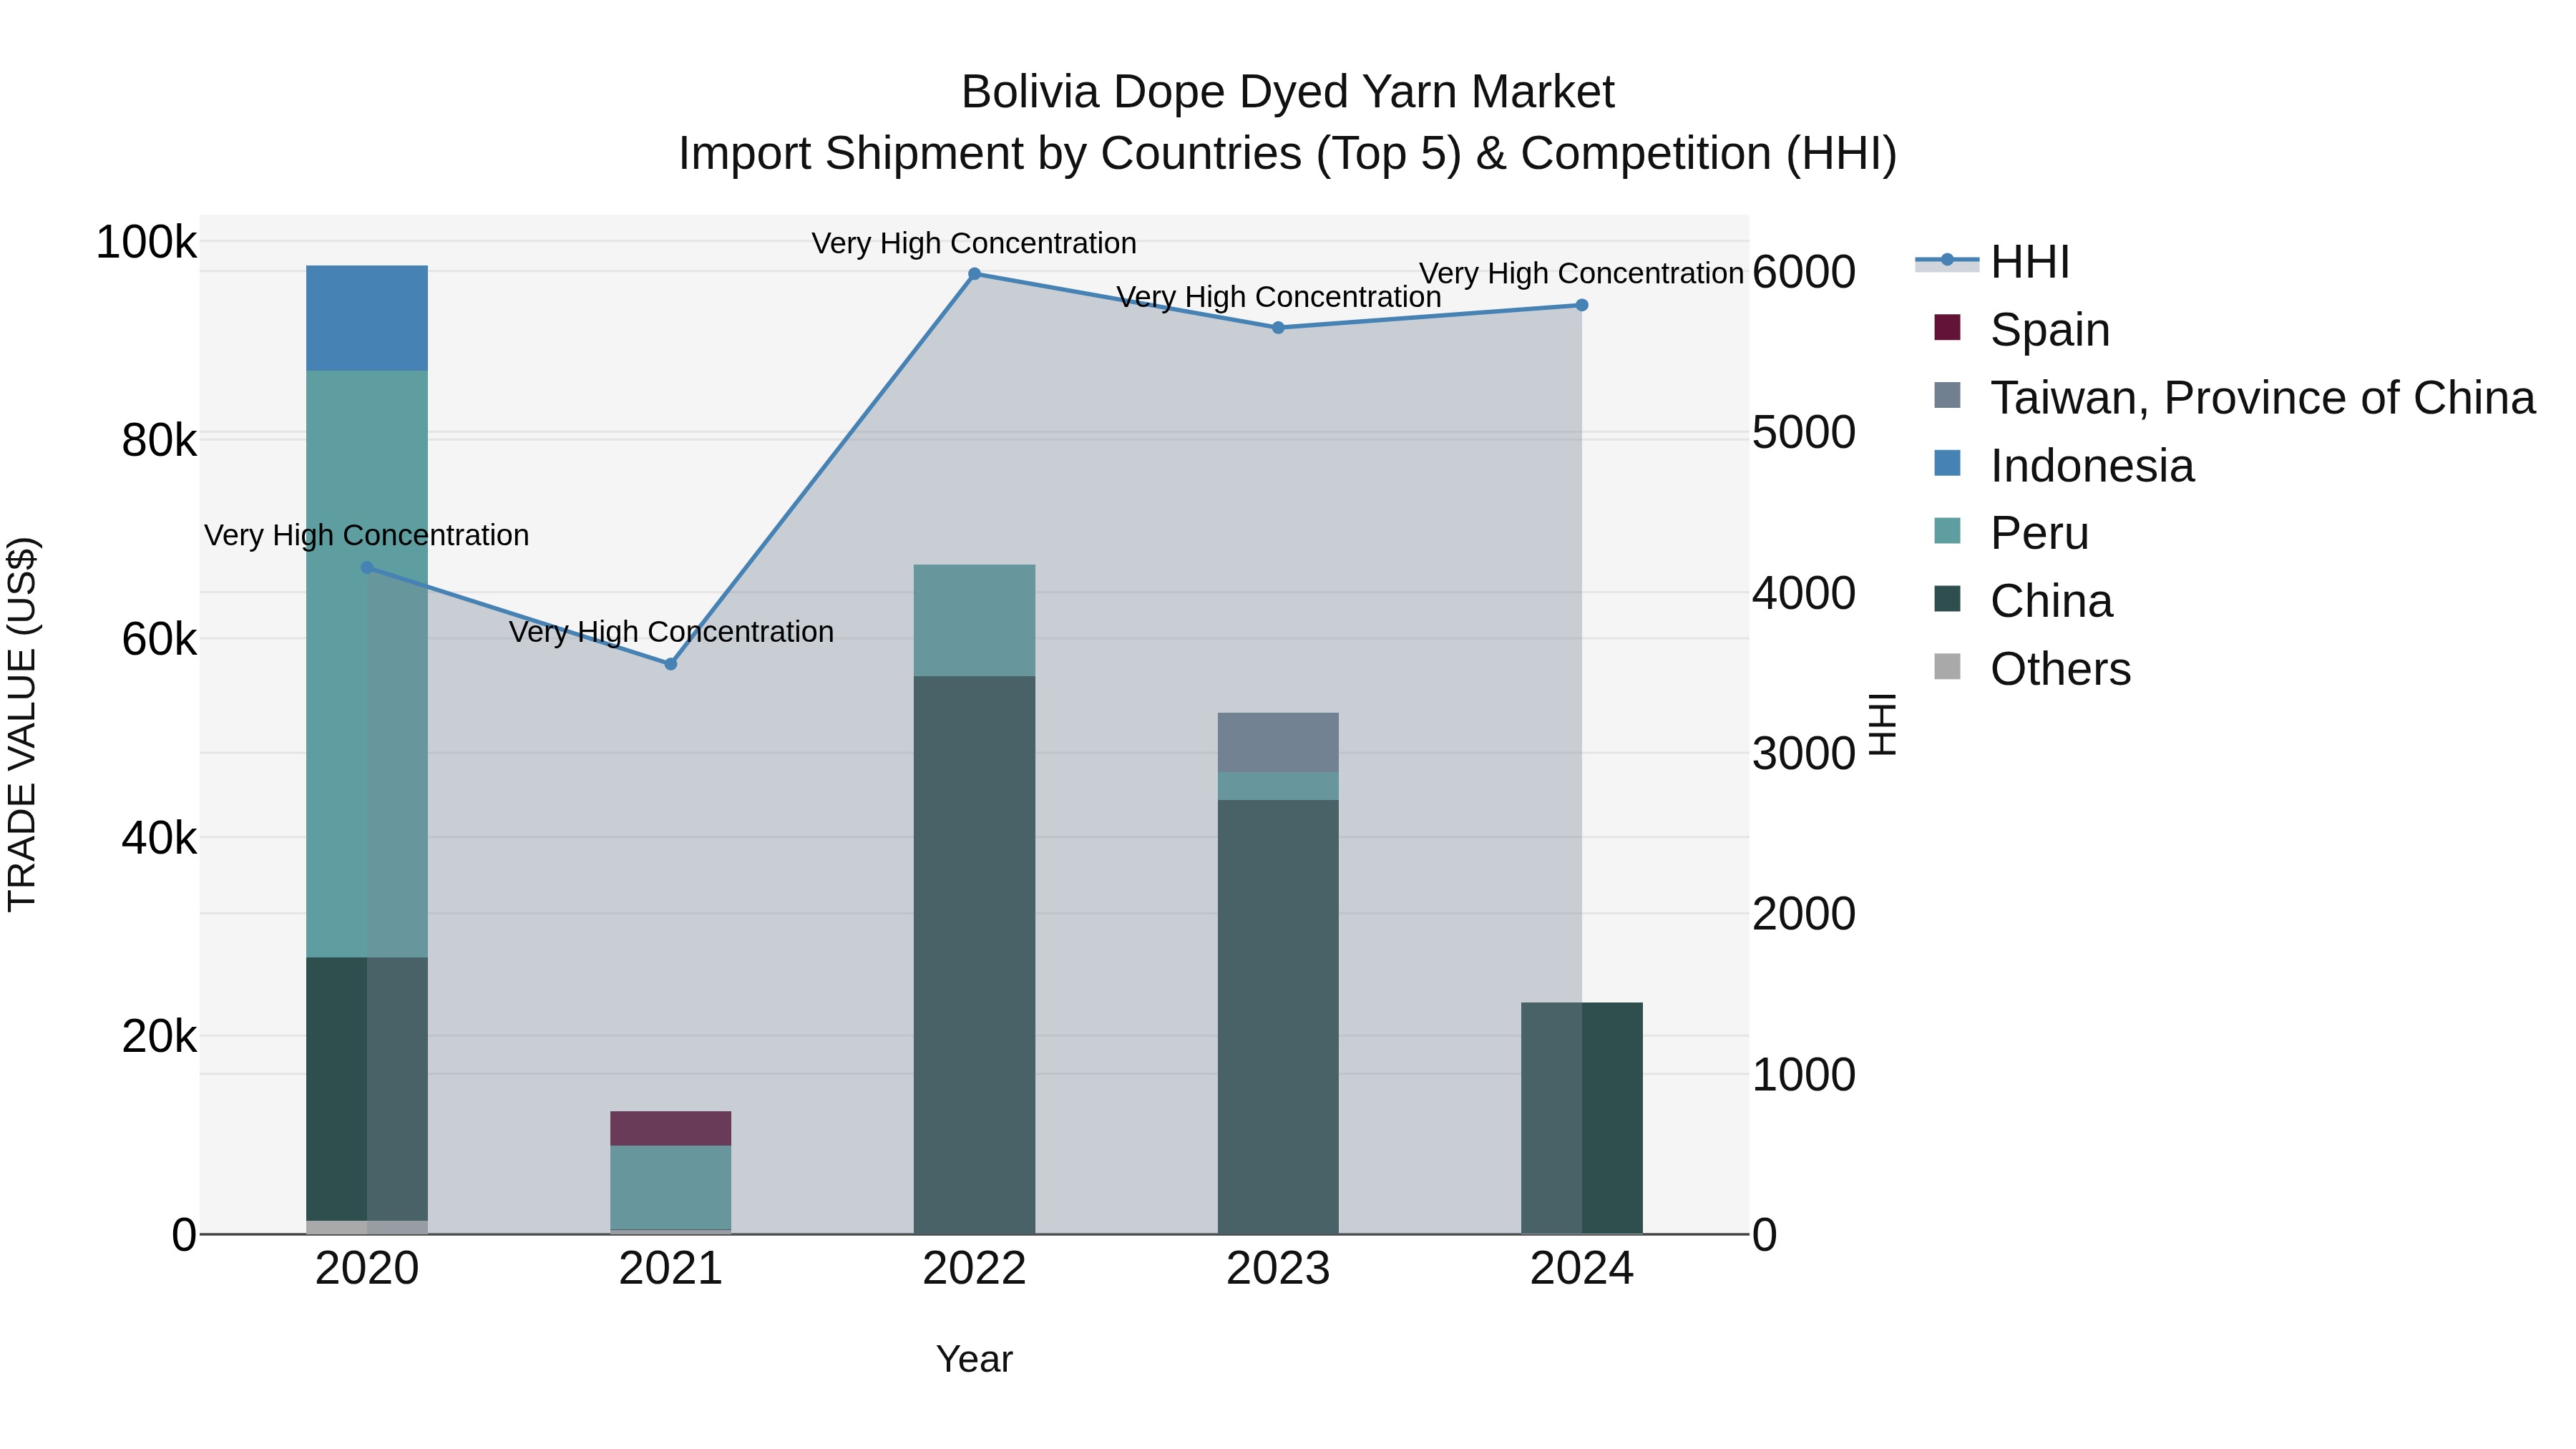Toggle Taiwan, Province of China legend entry

[2235, 397]
